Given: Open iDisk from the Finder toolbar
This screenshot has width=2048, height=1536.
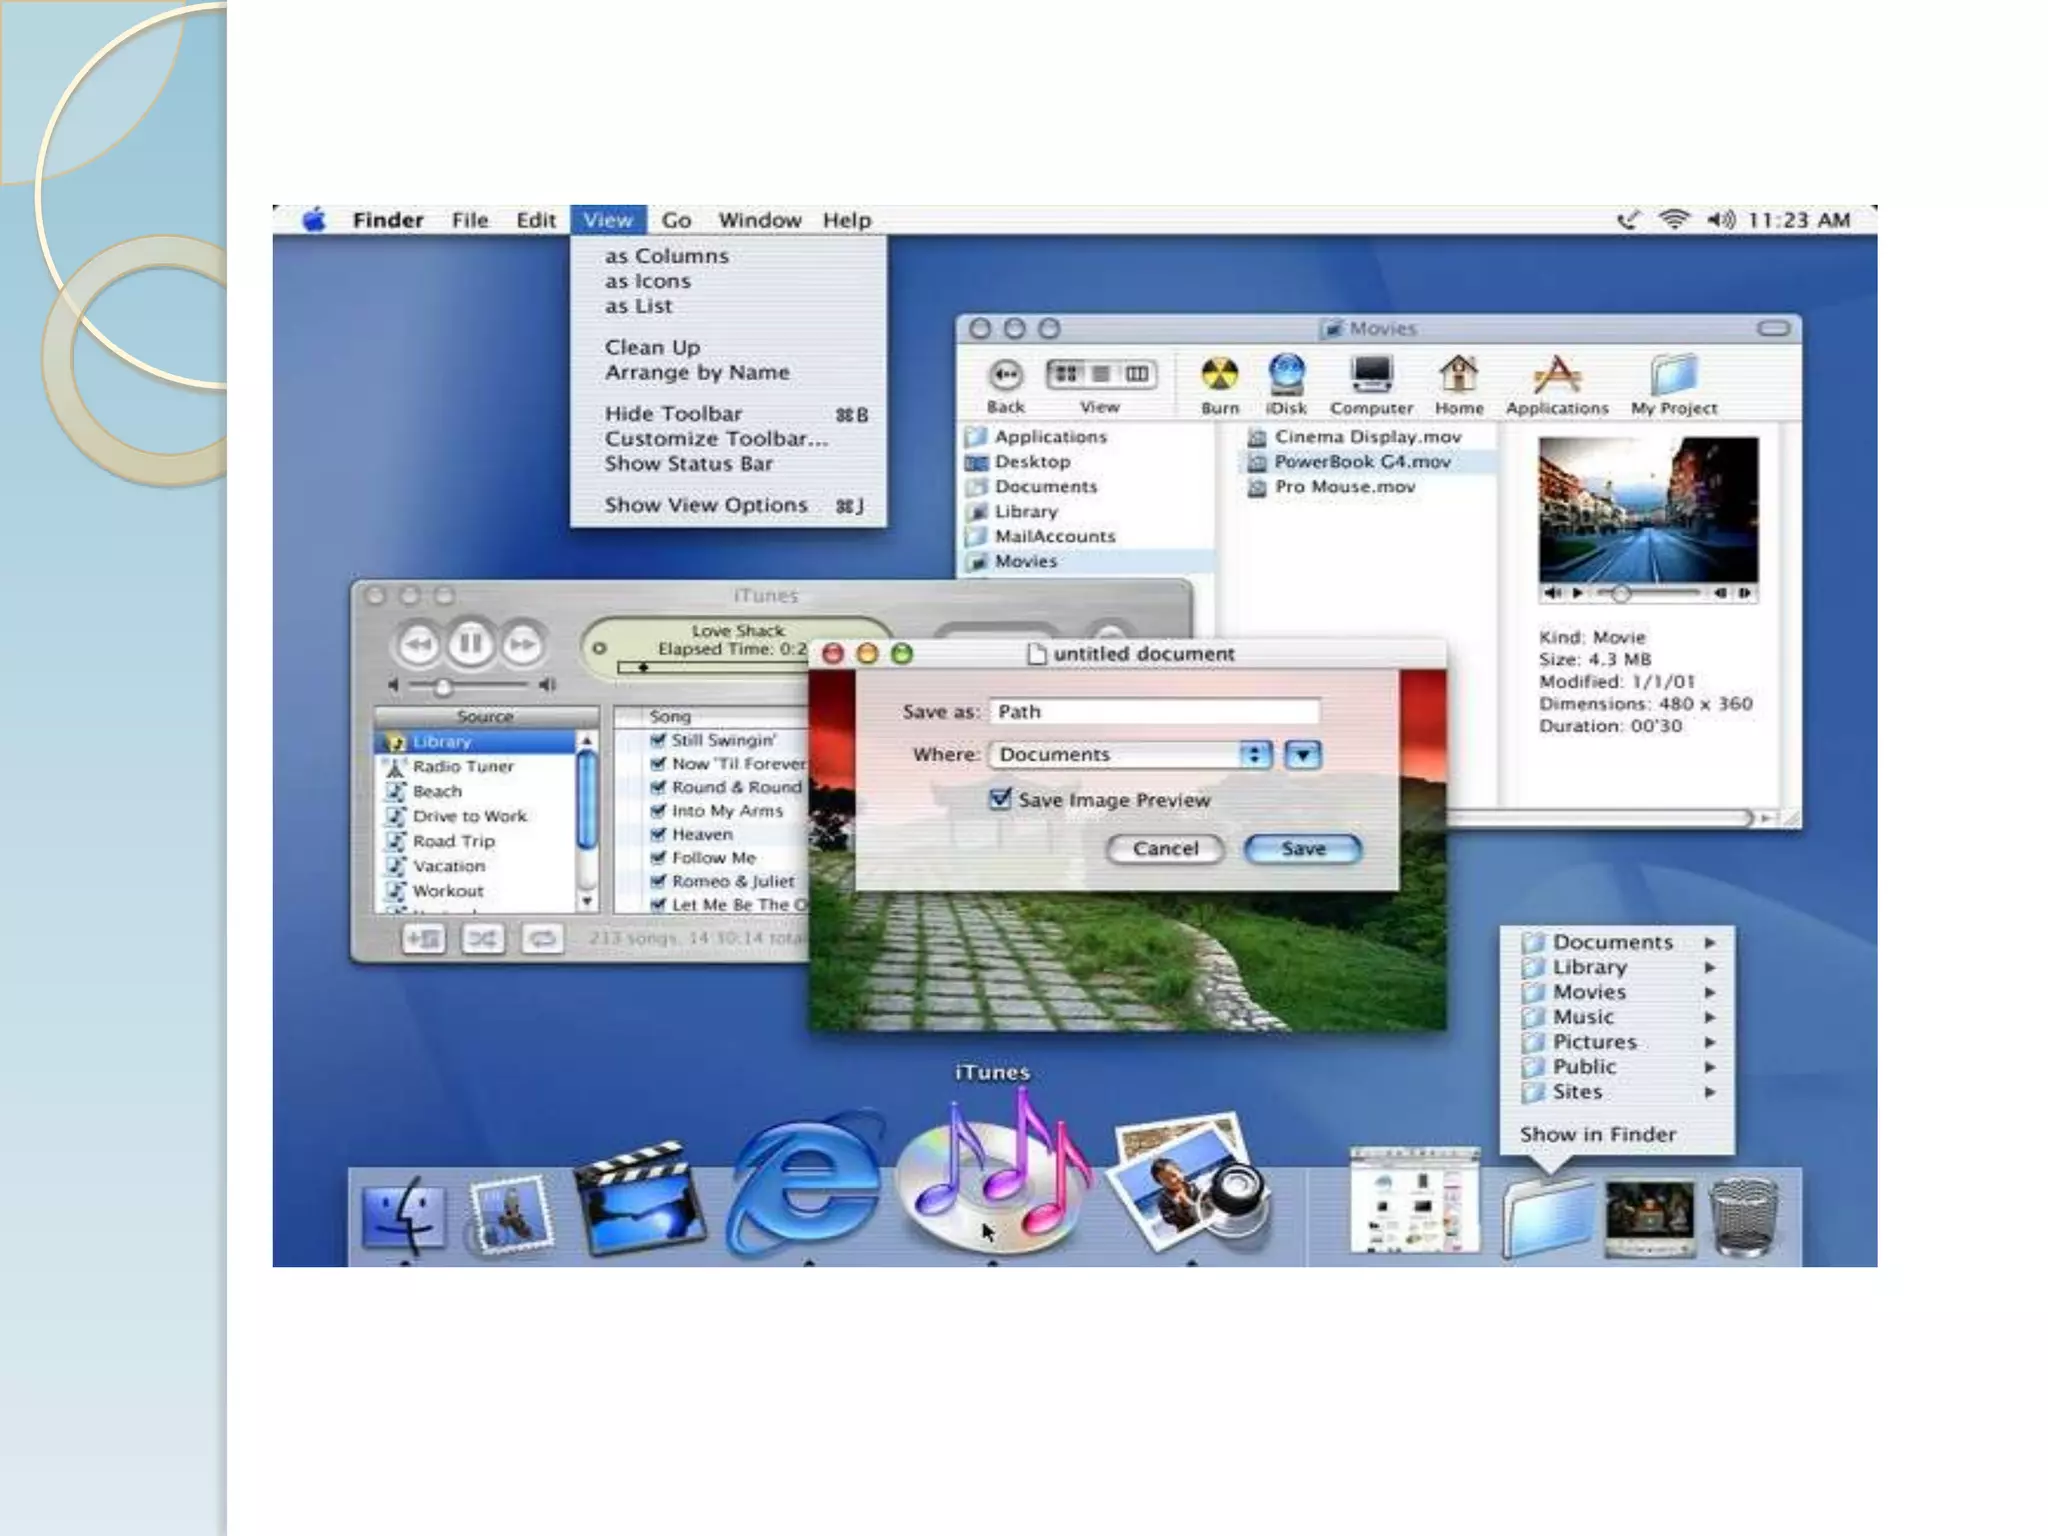Looking at the screenshot, I should [x=1286, y=376].
